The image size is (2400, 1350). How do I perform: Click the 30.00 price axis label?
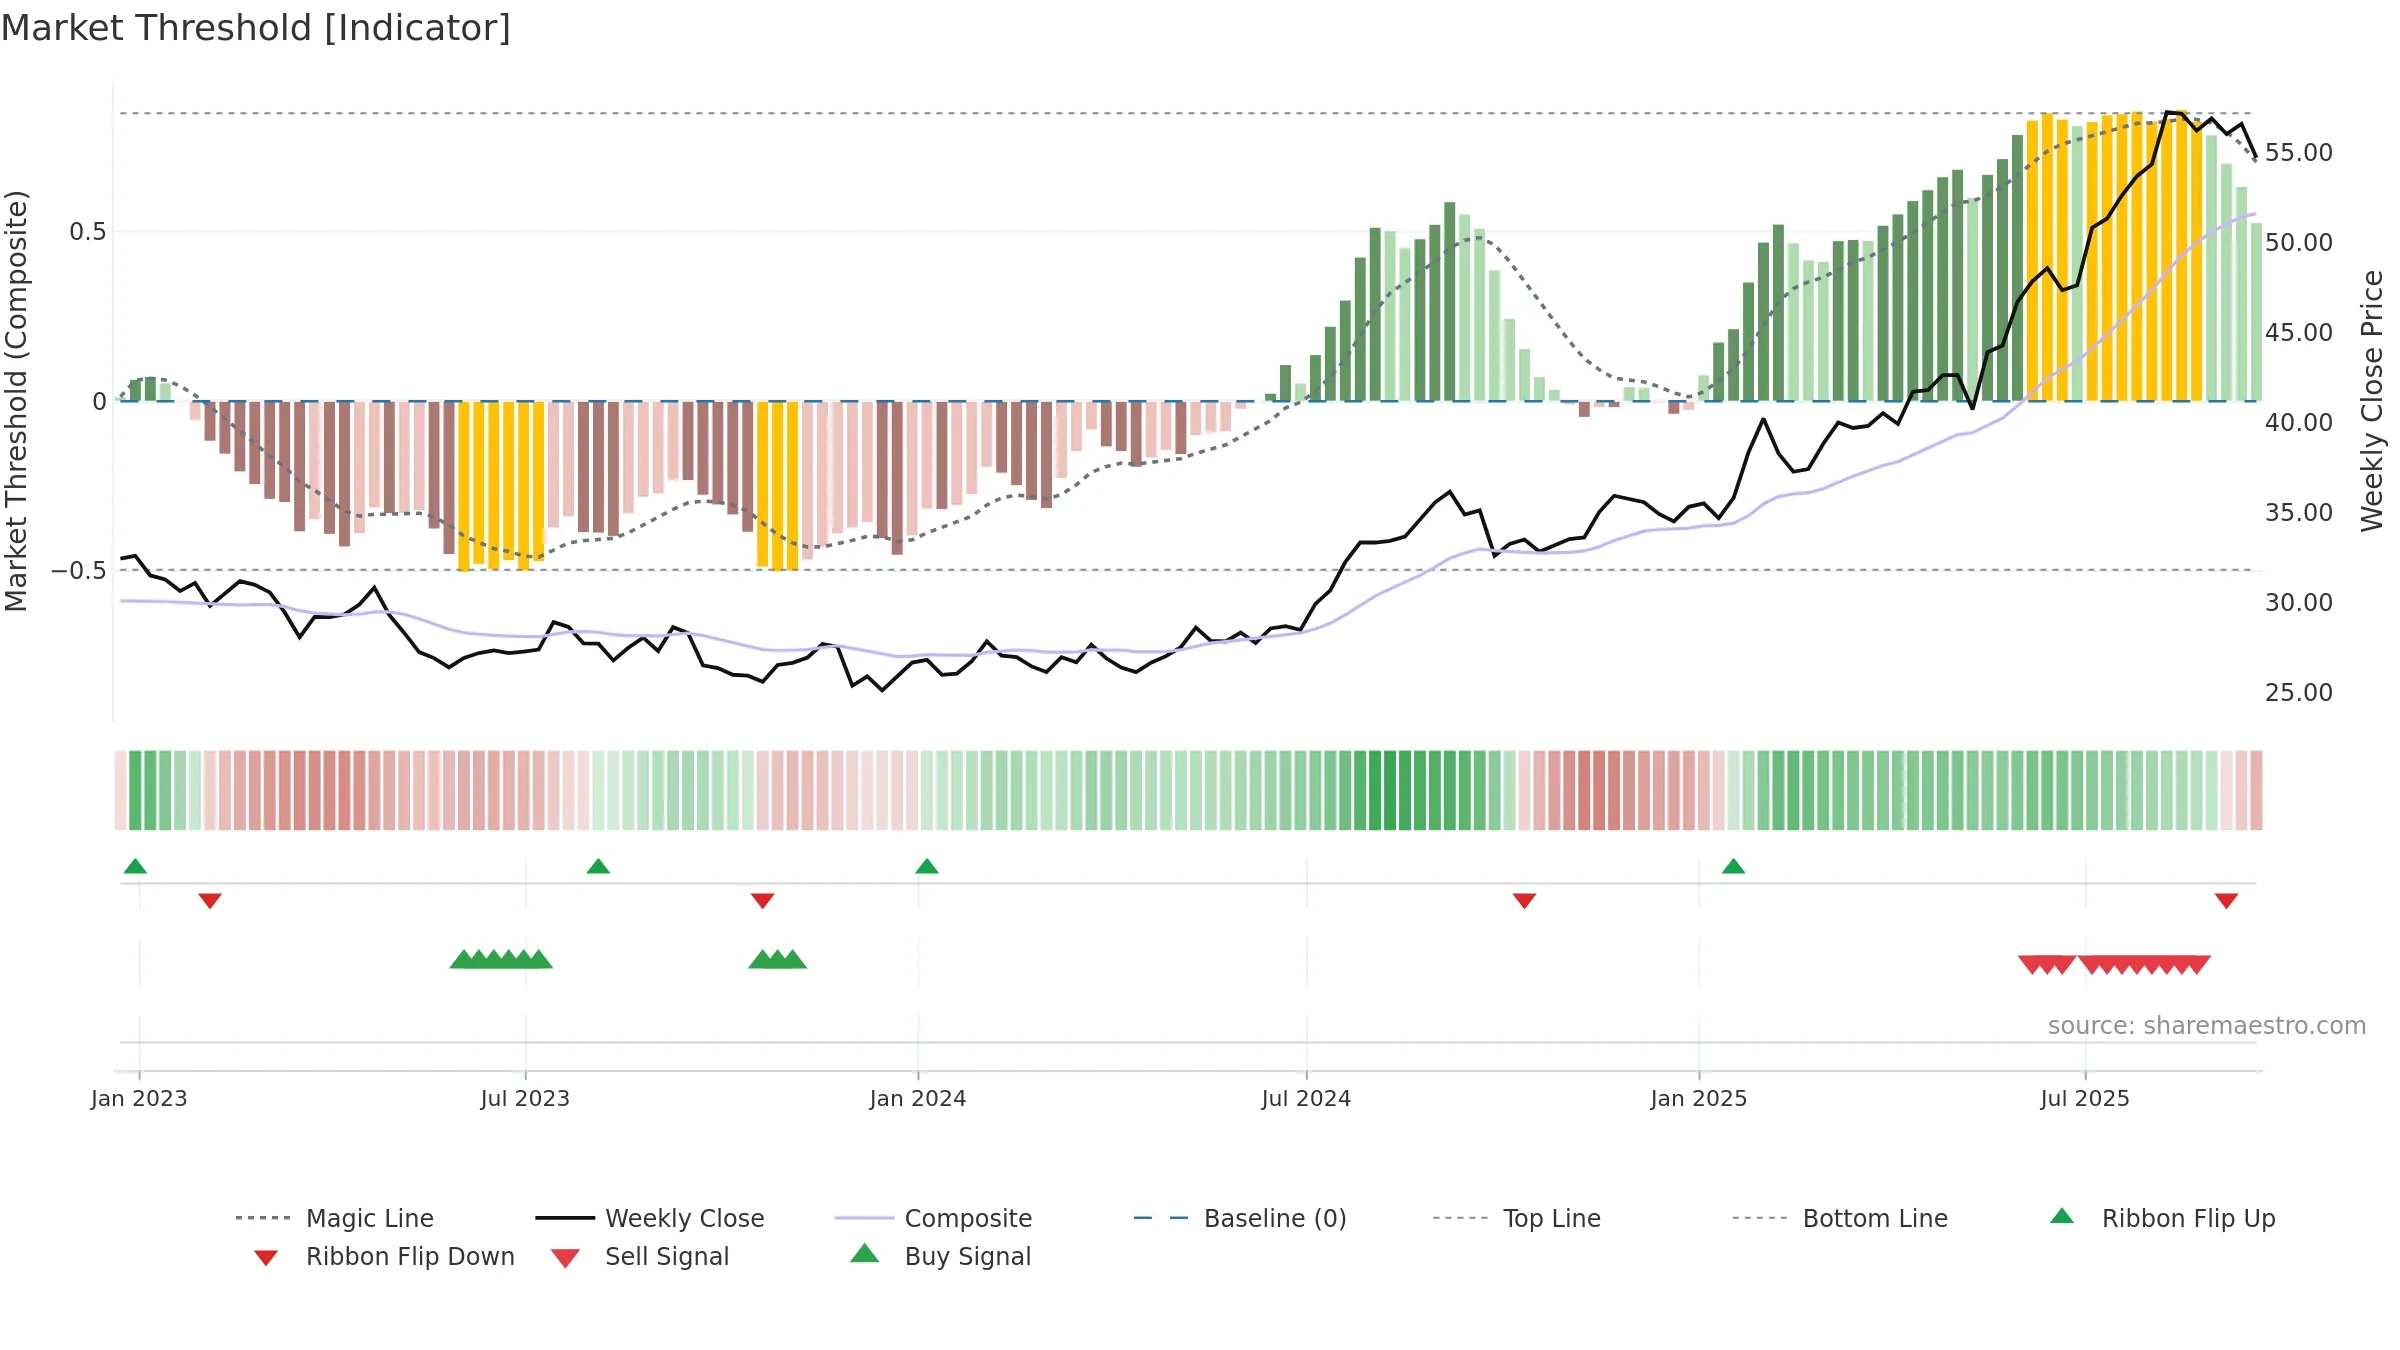(x=2299, y=602)
